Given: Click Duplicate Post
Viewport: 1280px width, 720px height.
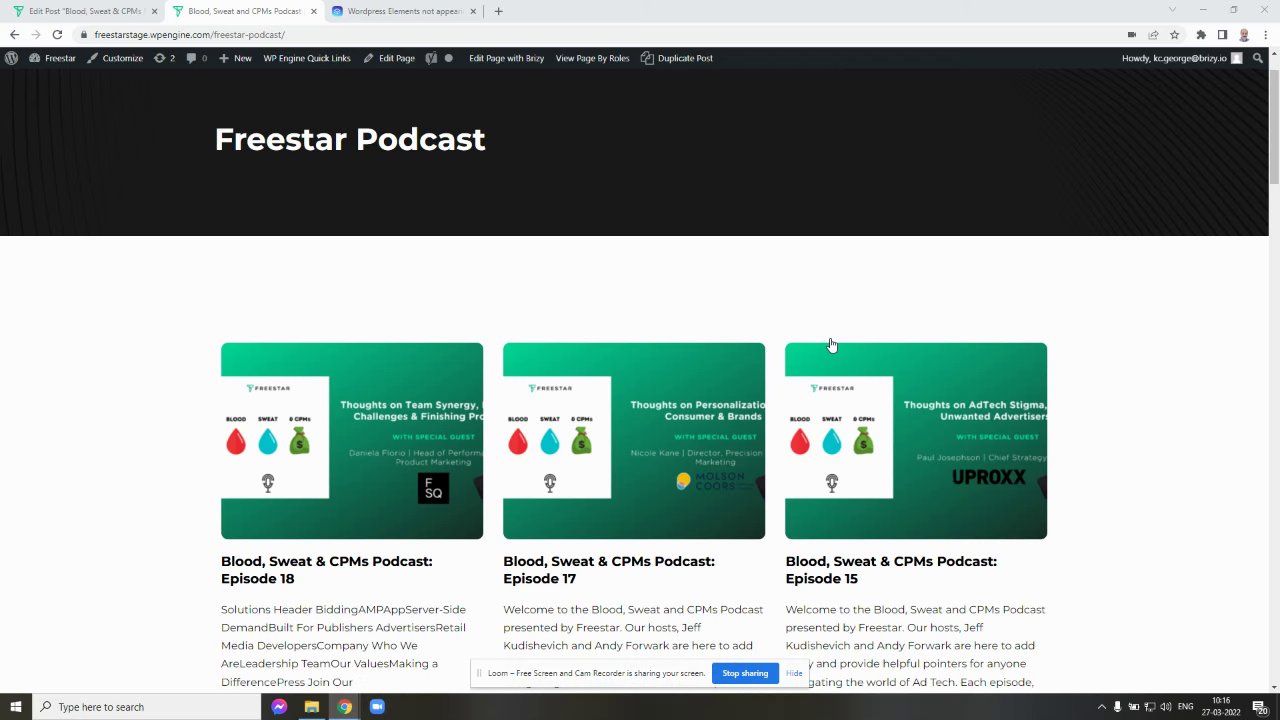Looking at the screenshot, I should 677,58.
